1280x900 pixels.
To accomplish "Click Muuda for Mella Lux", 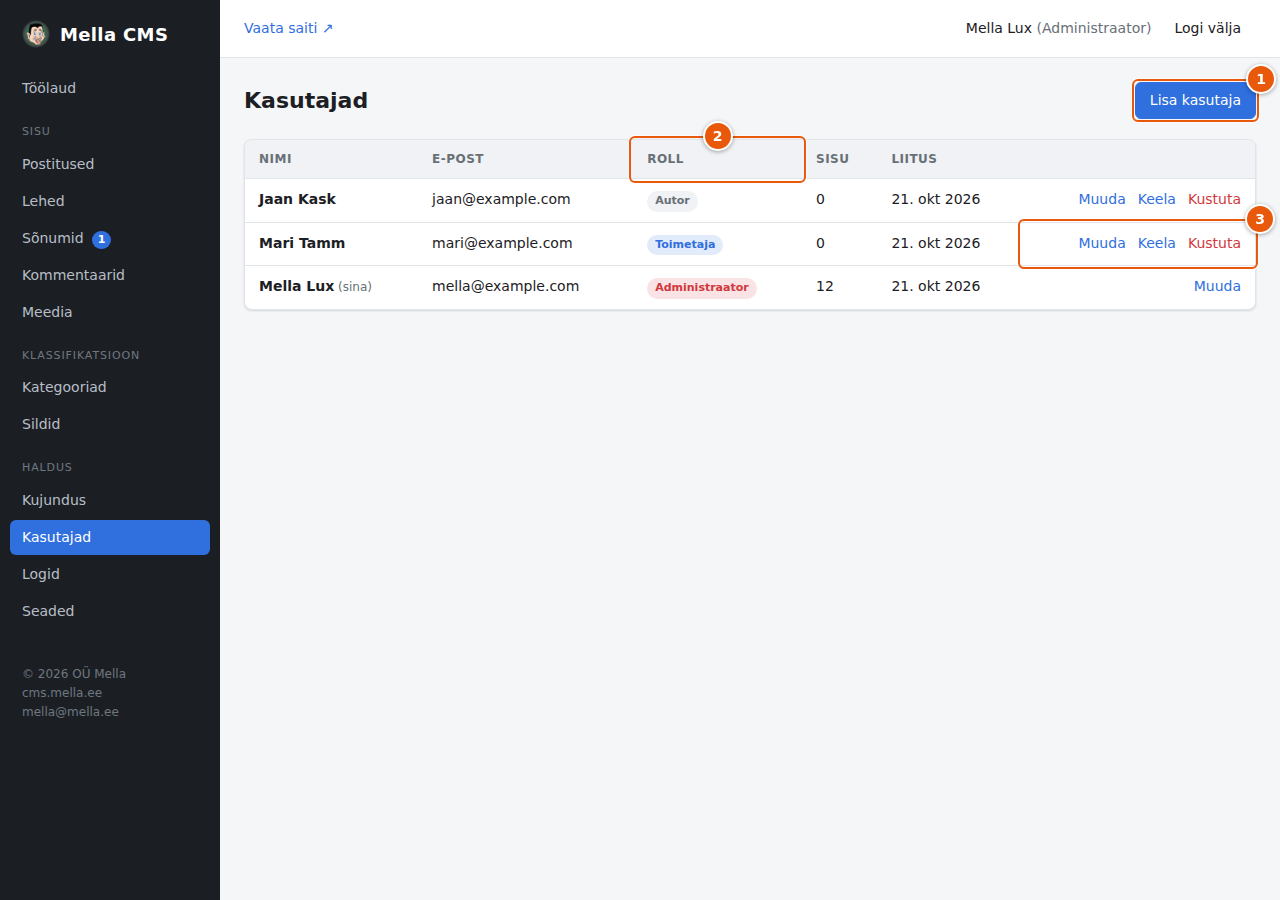I will coord(1217,286).
